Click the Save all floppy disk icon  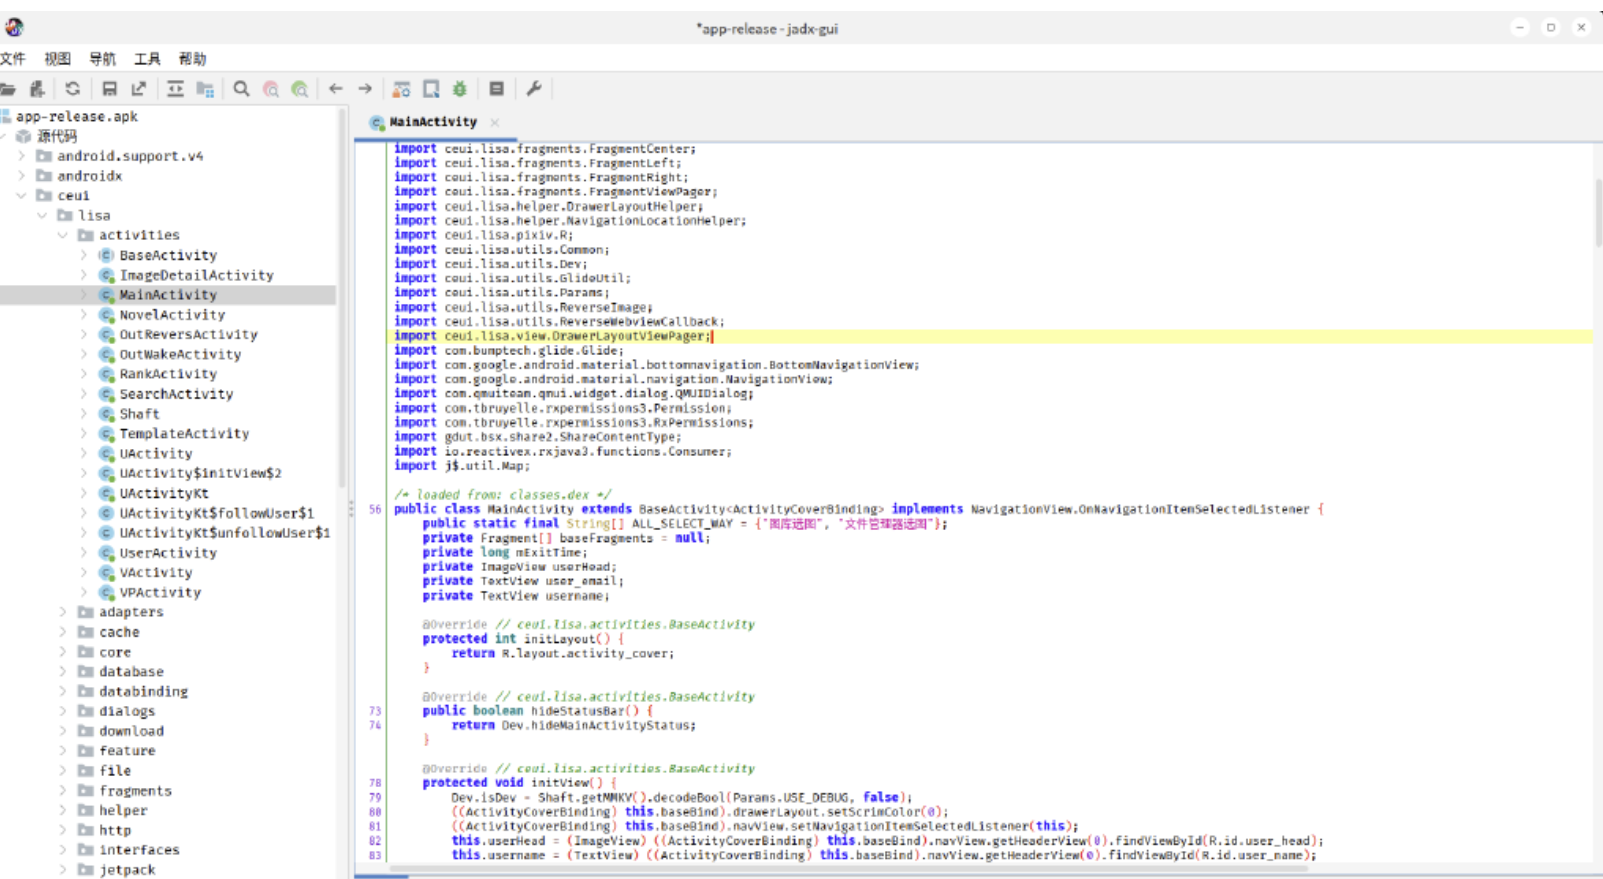coord(109,89)
